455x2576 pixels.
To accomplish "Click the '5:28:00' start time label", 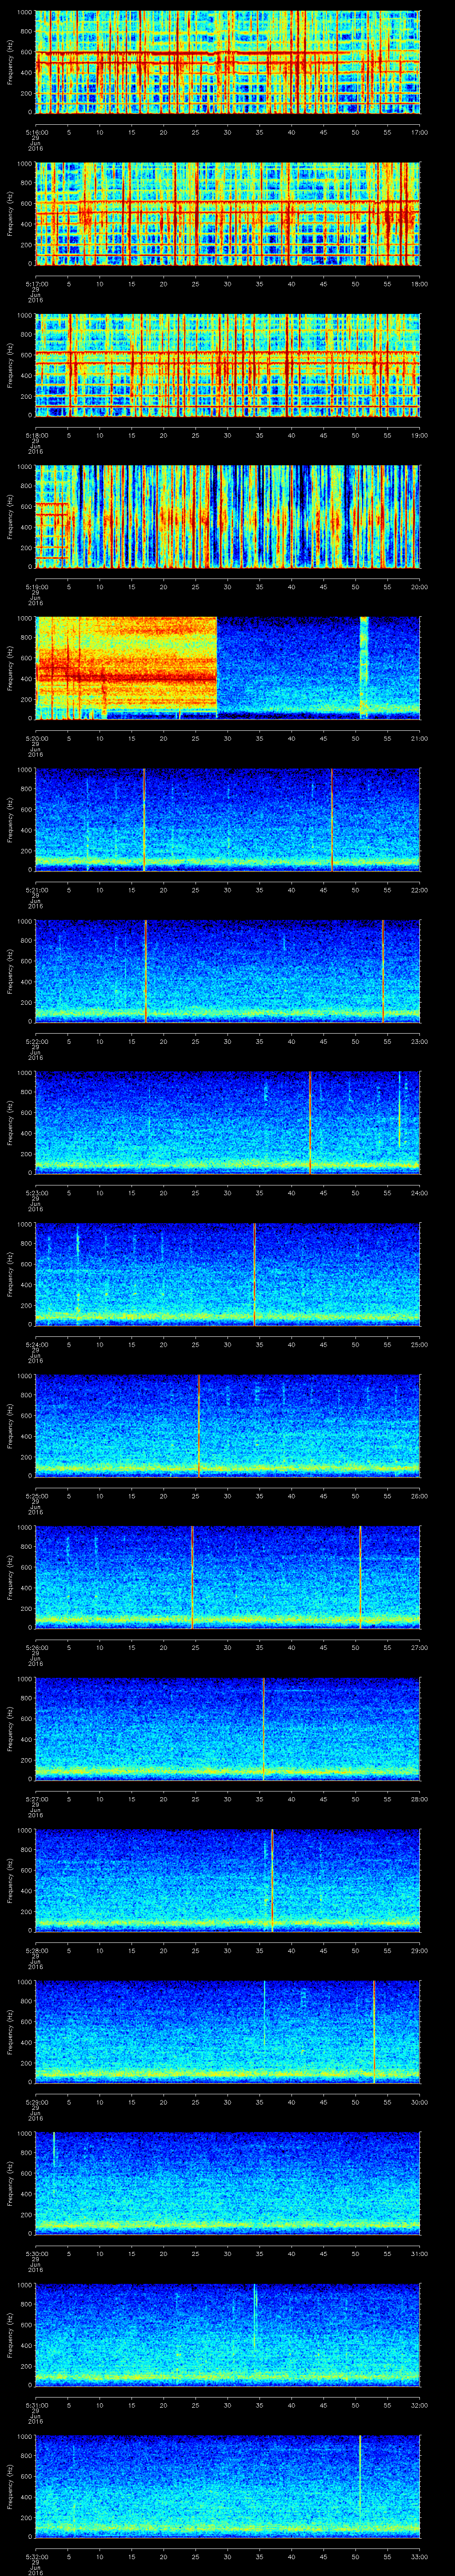I will click(36, 1951).
